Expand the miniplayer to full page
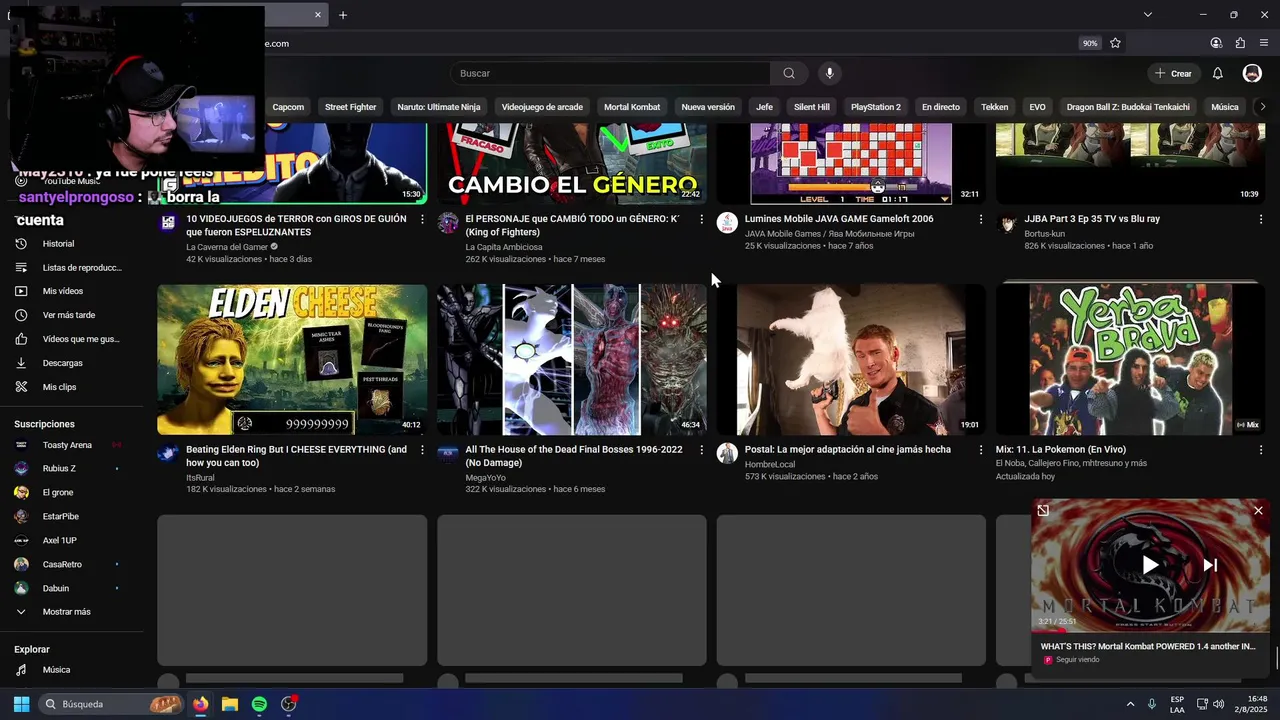The width and height of the screenshot is (1280, 720). tap(1043, 511)
